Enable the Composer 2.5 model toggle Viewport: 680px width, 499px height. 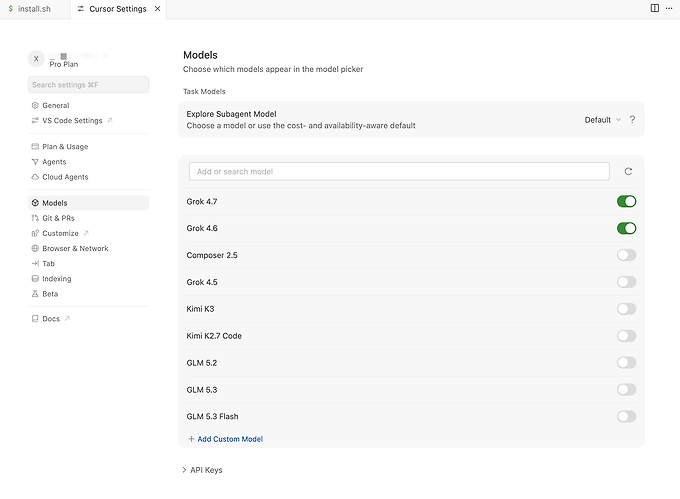(x=627, y=255)
